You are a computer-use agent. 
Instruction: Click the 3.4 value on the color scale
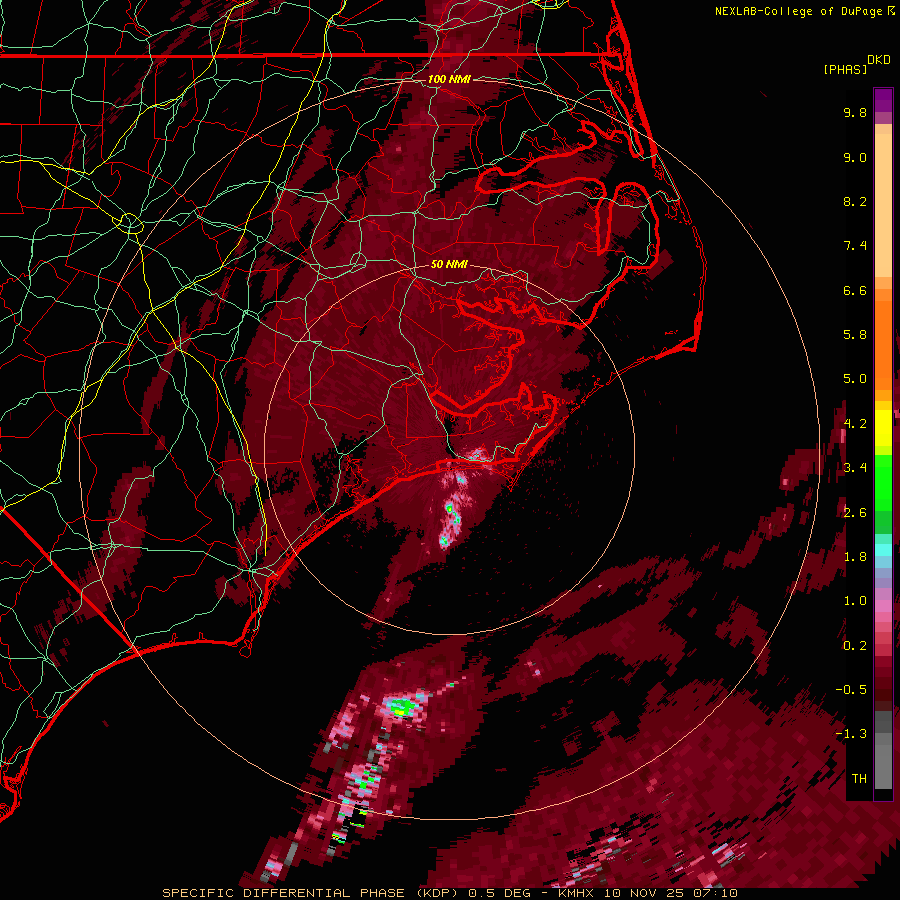click(855, 467)
